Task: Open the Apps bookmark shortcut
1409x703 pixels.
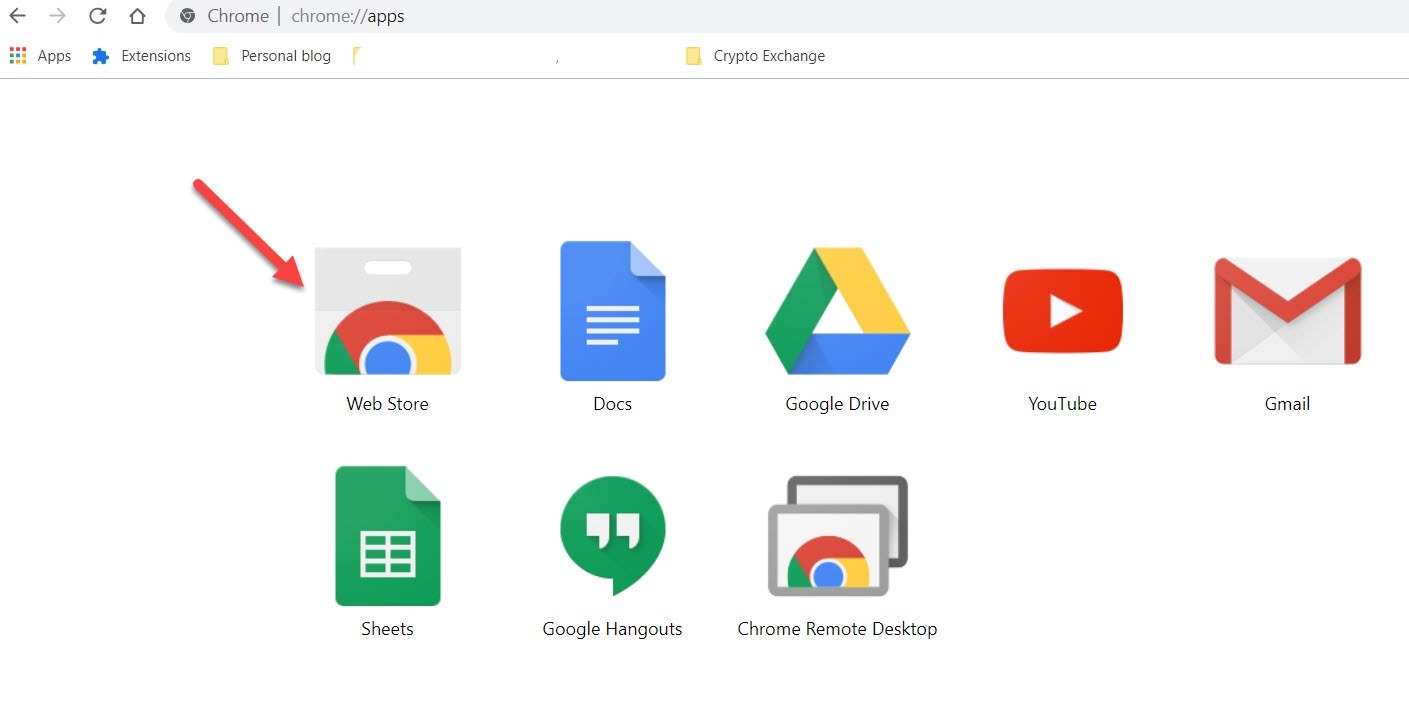Action: tap(40, 56)
